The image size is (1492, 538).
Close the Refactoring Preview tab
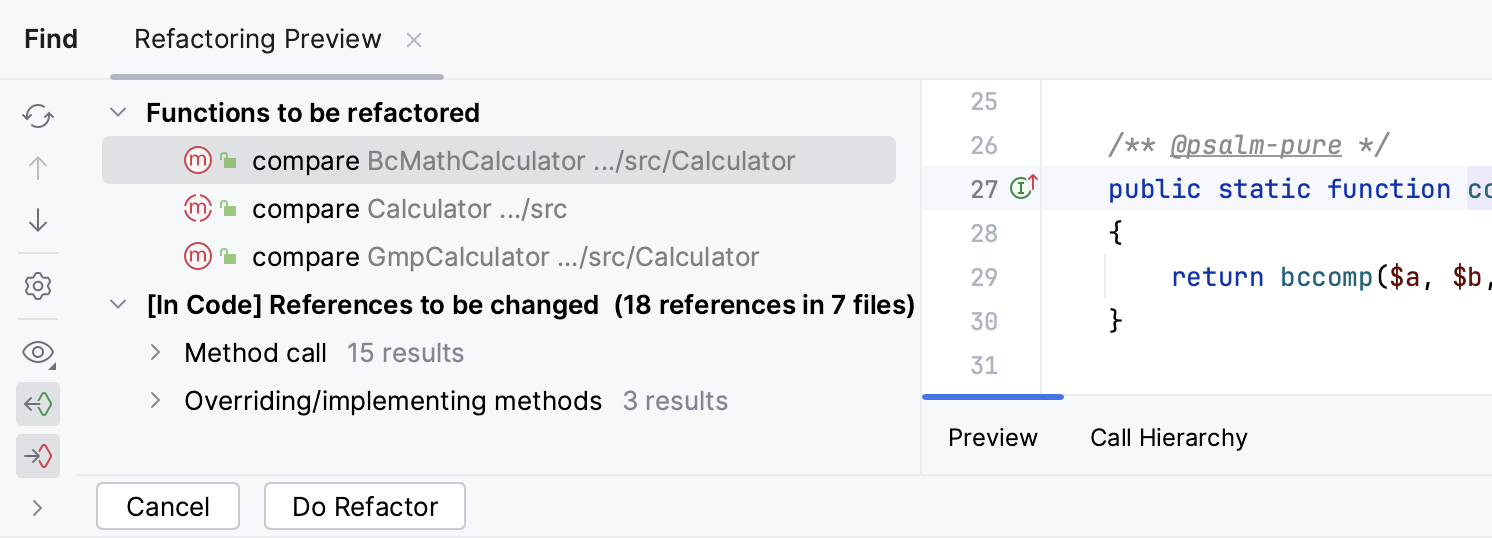click(414, 40)
